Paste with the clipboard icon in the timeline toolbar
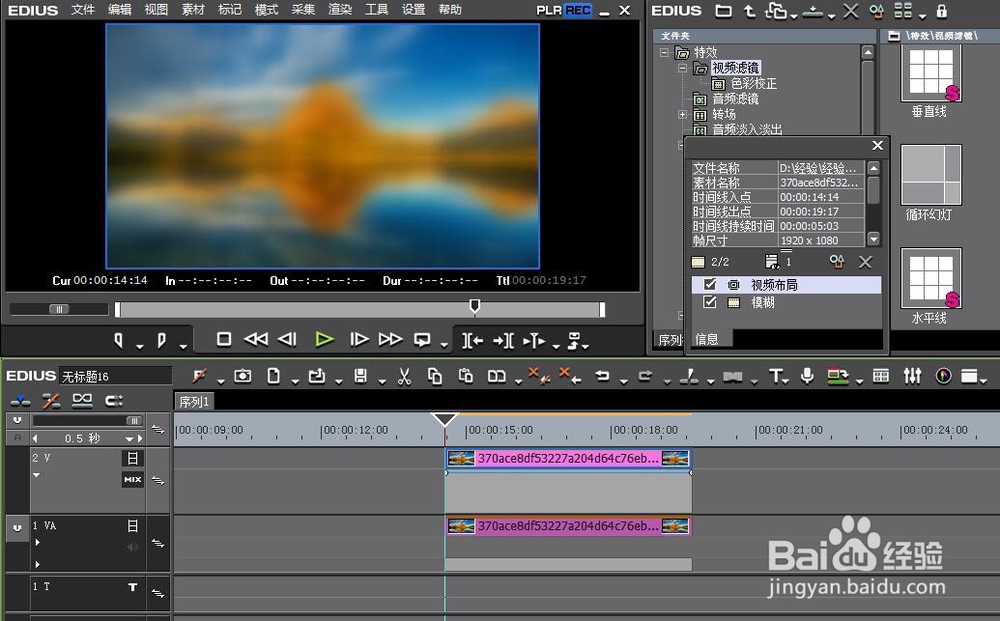Image resolution: width=1000 pixels, height=621 pixels. (x=466, y=376)
